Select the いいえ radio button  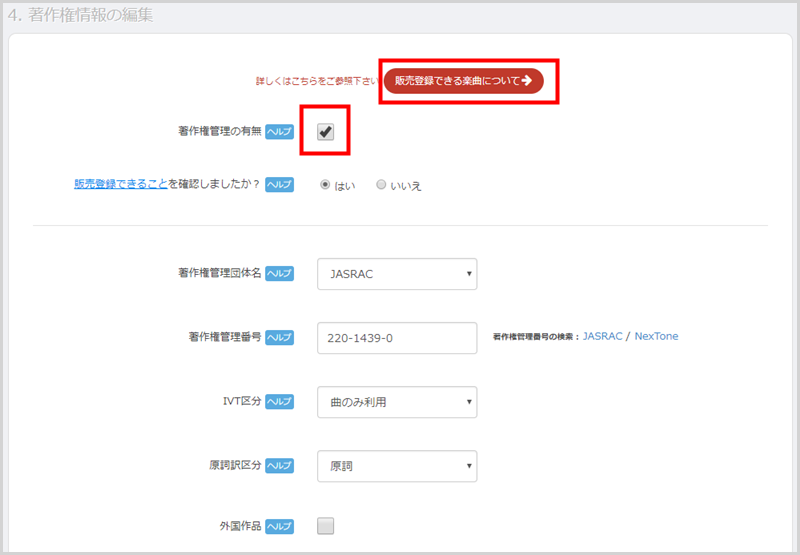tap(381, 185)
